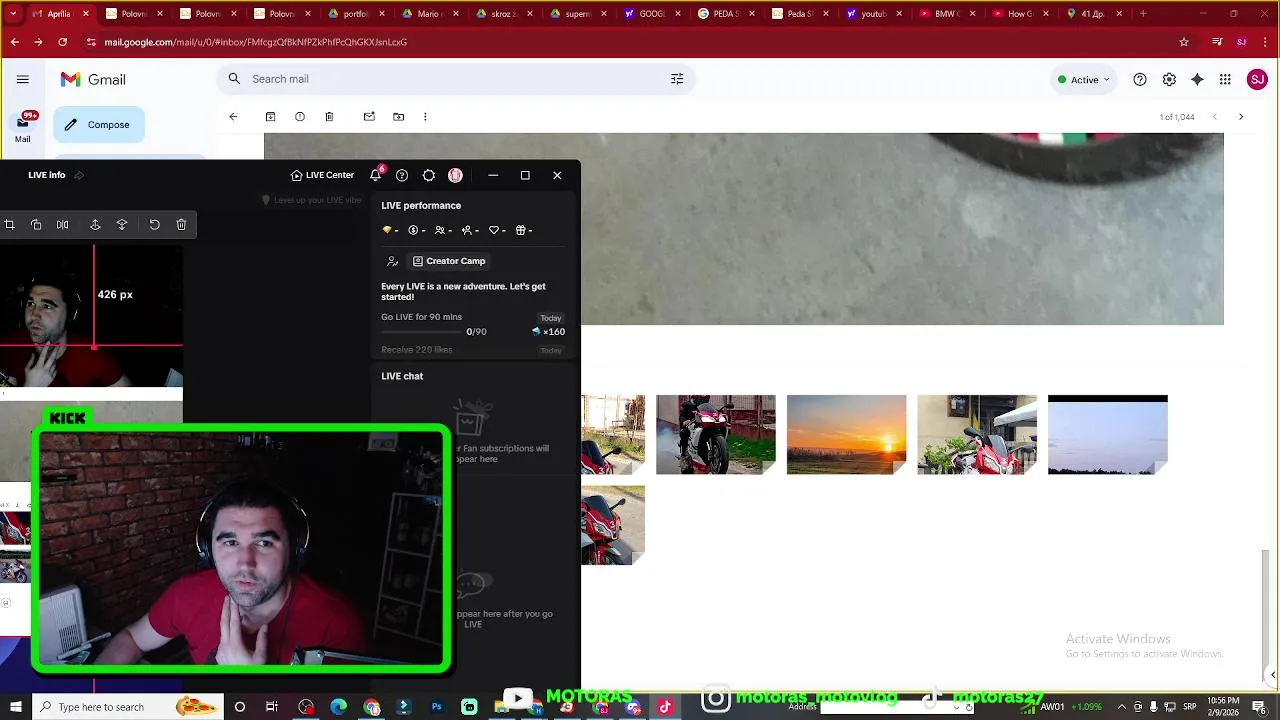Expand the viewers metric in LIVE performance
The image size is (1280, 720).
point(443,230)
